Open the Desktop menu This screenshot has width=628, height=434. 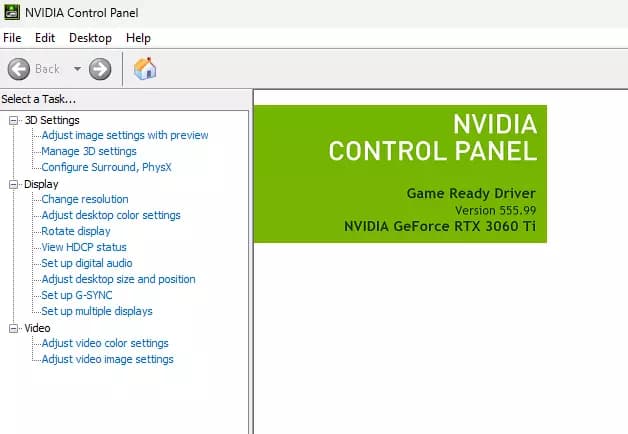coord(90,38)
